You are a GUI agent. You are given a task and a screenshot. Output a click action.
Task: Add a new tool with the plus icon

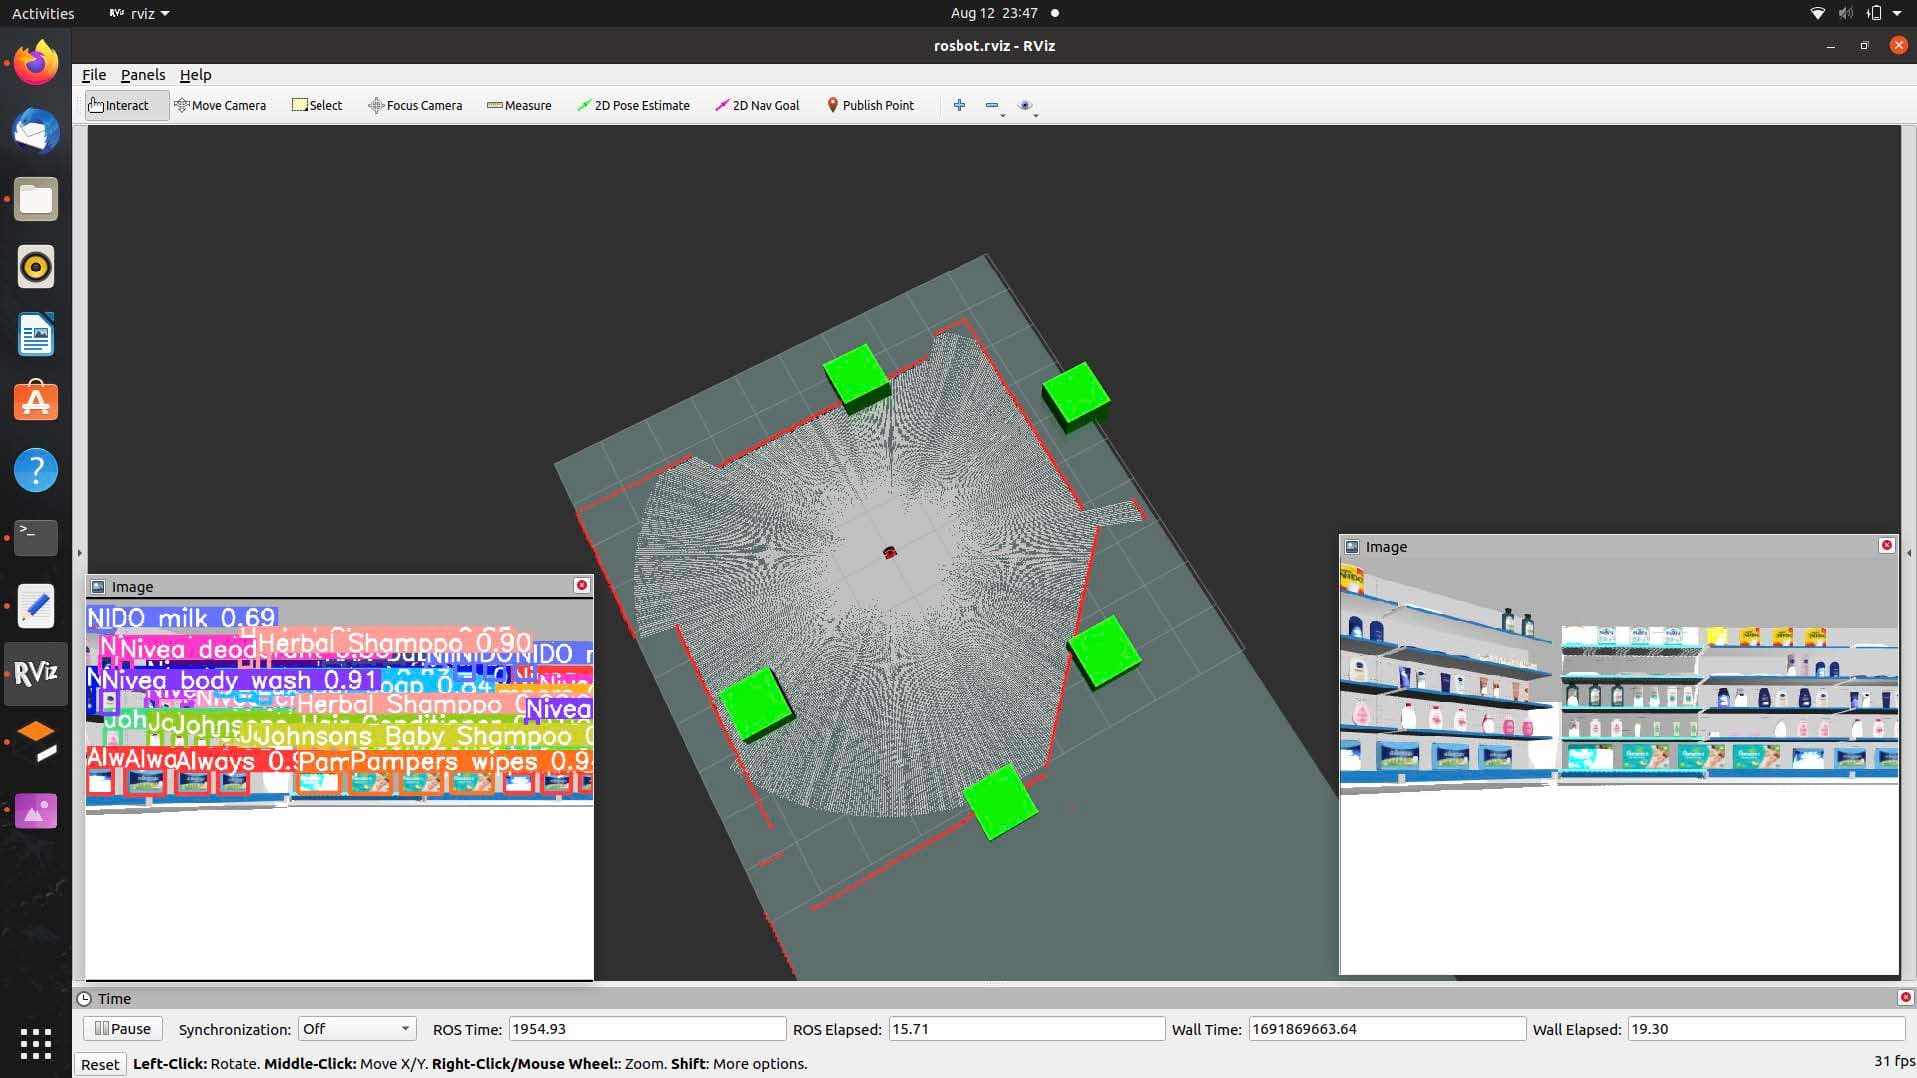point(959,105)
